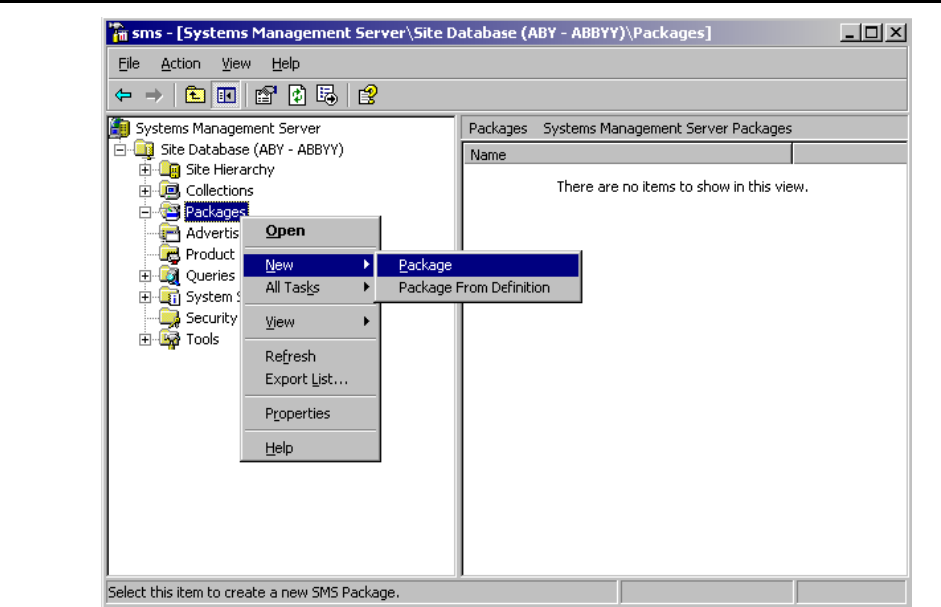Select the Systems Management Server tree label
Image resolution: width=941 pixels, height=607 pixels.
228,128
